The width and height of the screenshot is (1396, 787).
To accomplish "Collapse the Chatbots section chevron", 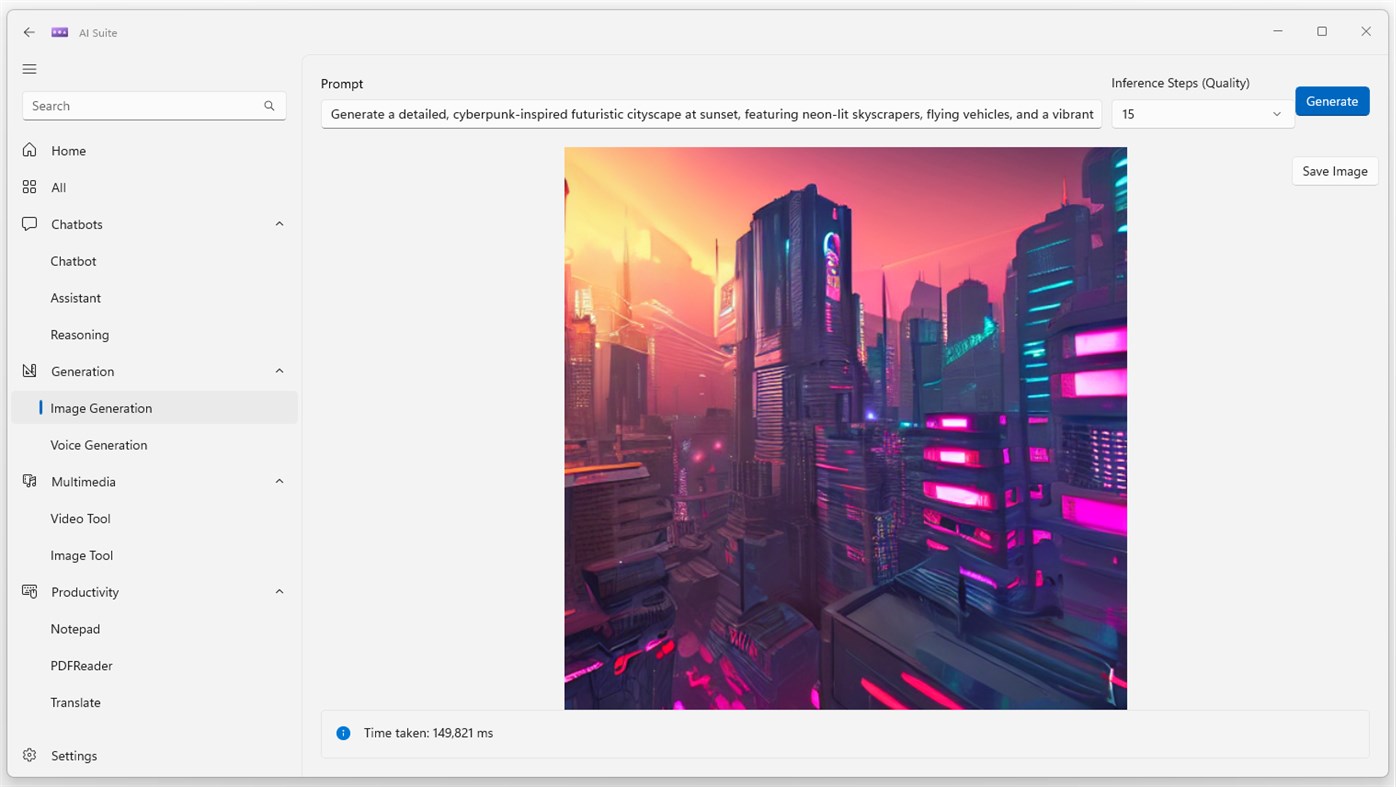I will (x=279, y=223).
